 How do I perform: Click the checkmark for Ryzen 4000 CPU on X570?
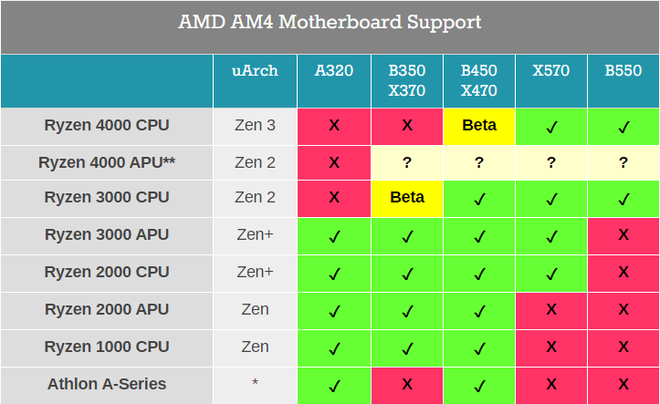point(551,126)
